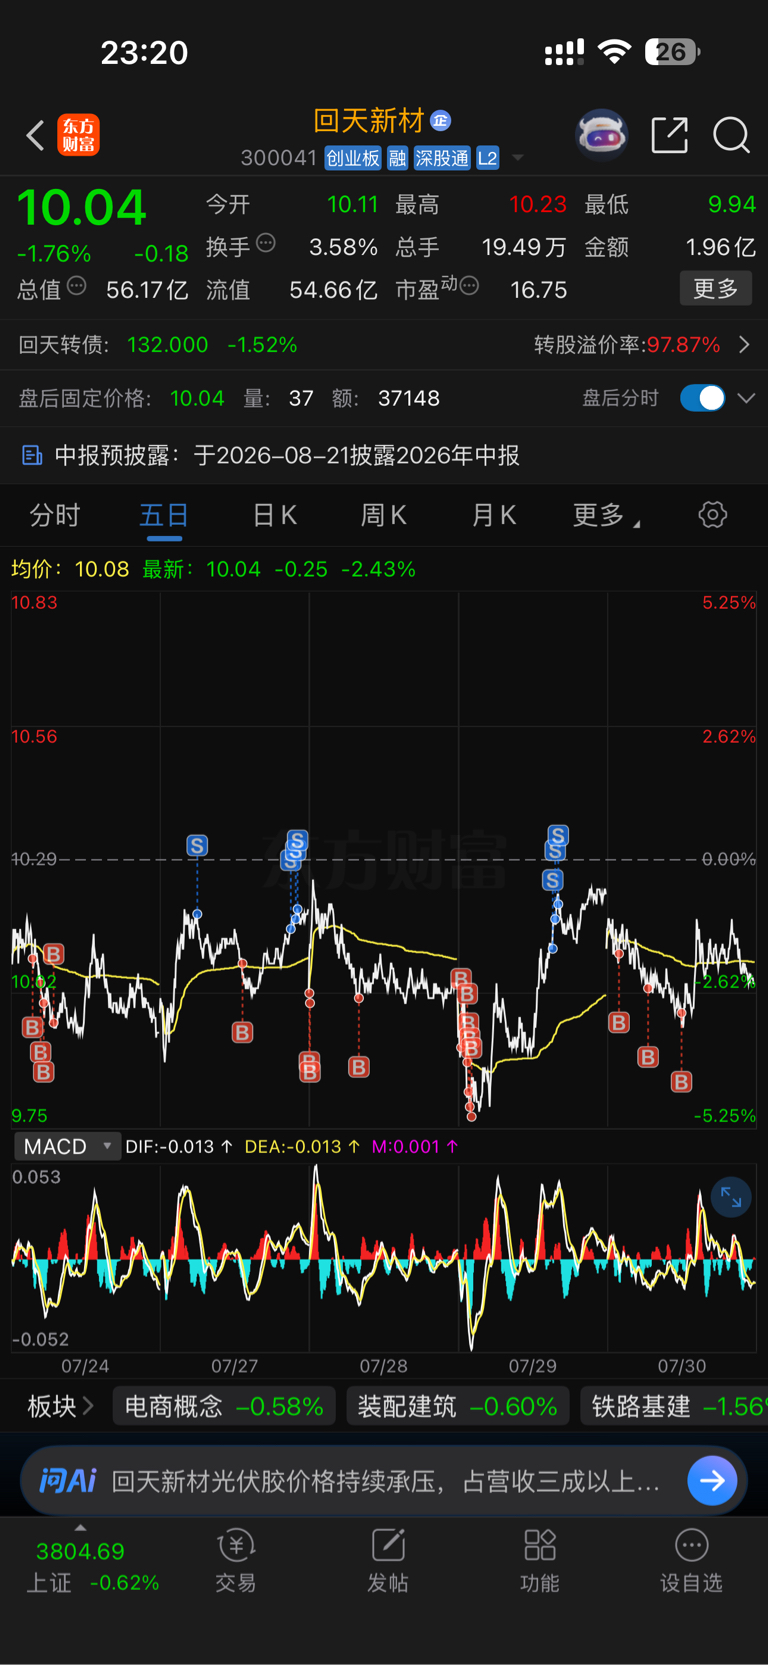Viewport: 768px width, 1665px height.
Task: Open 装配建筑 sector chip
Action: 458,1406
